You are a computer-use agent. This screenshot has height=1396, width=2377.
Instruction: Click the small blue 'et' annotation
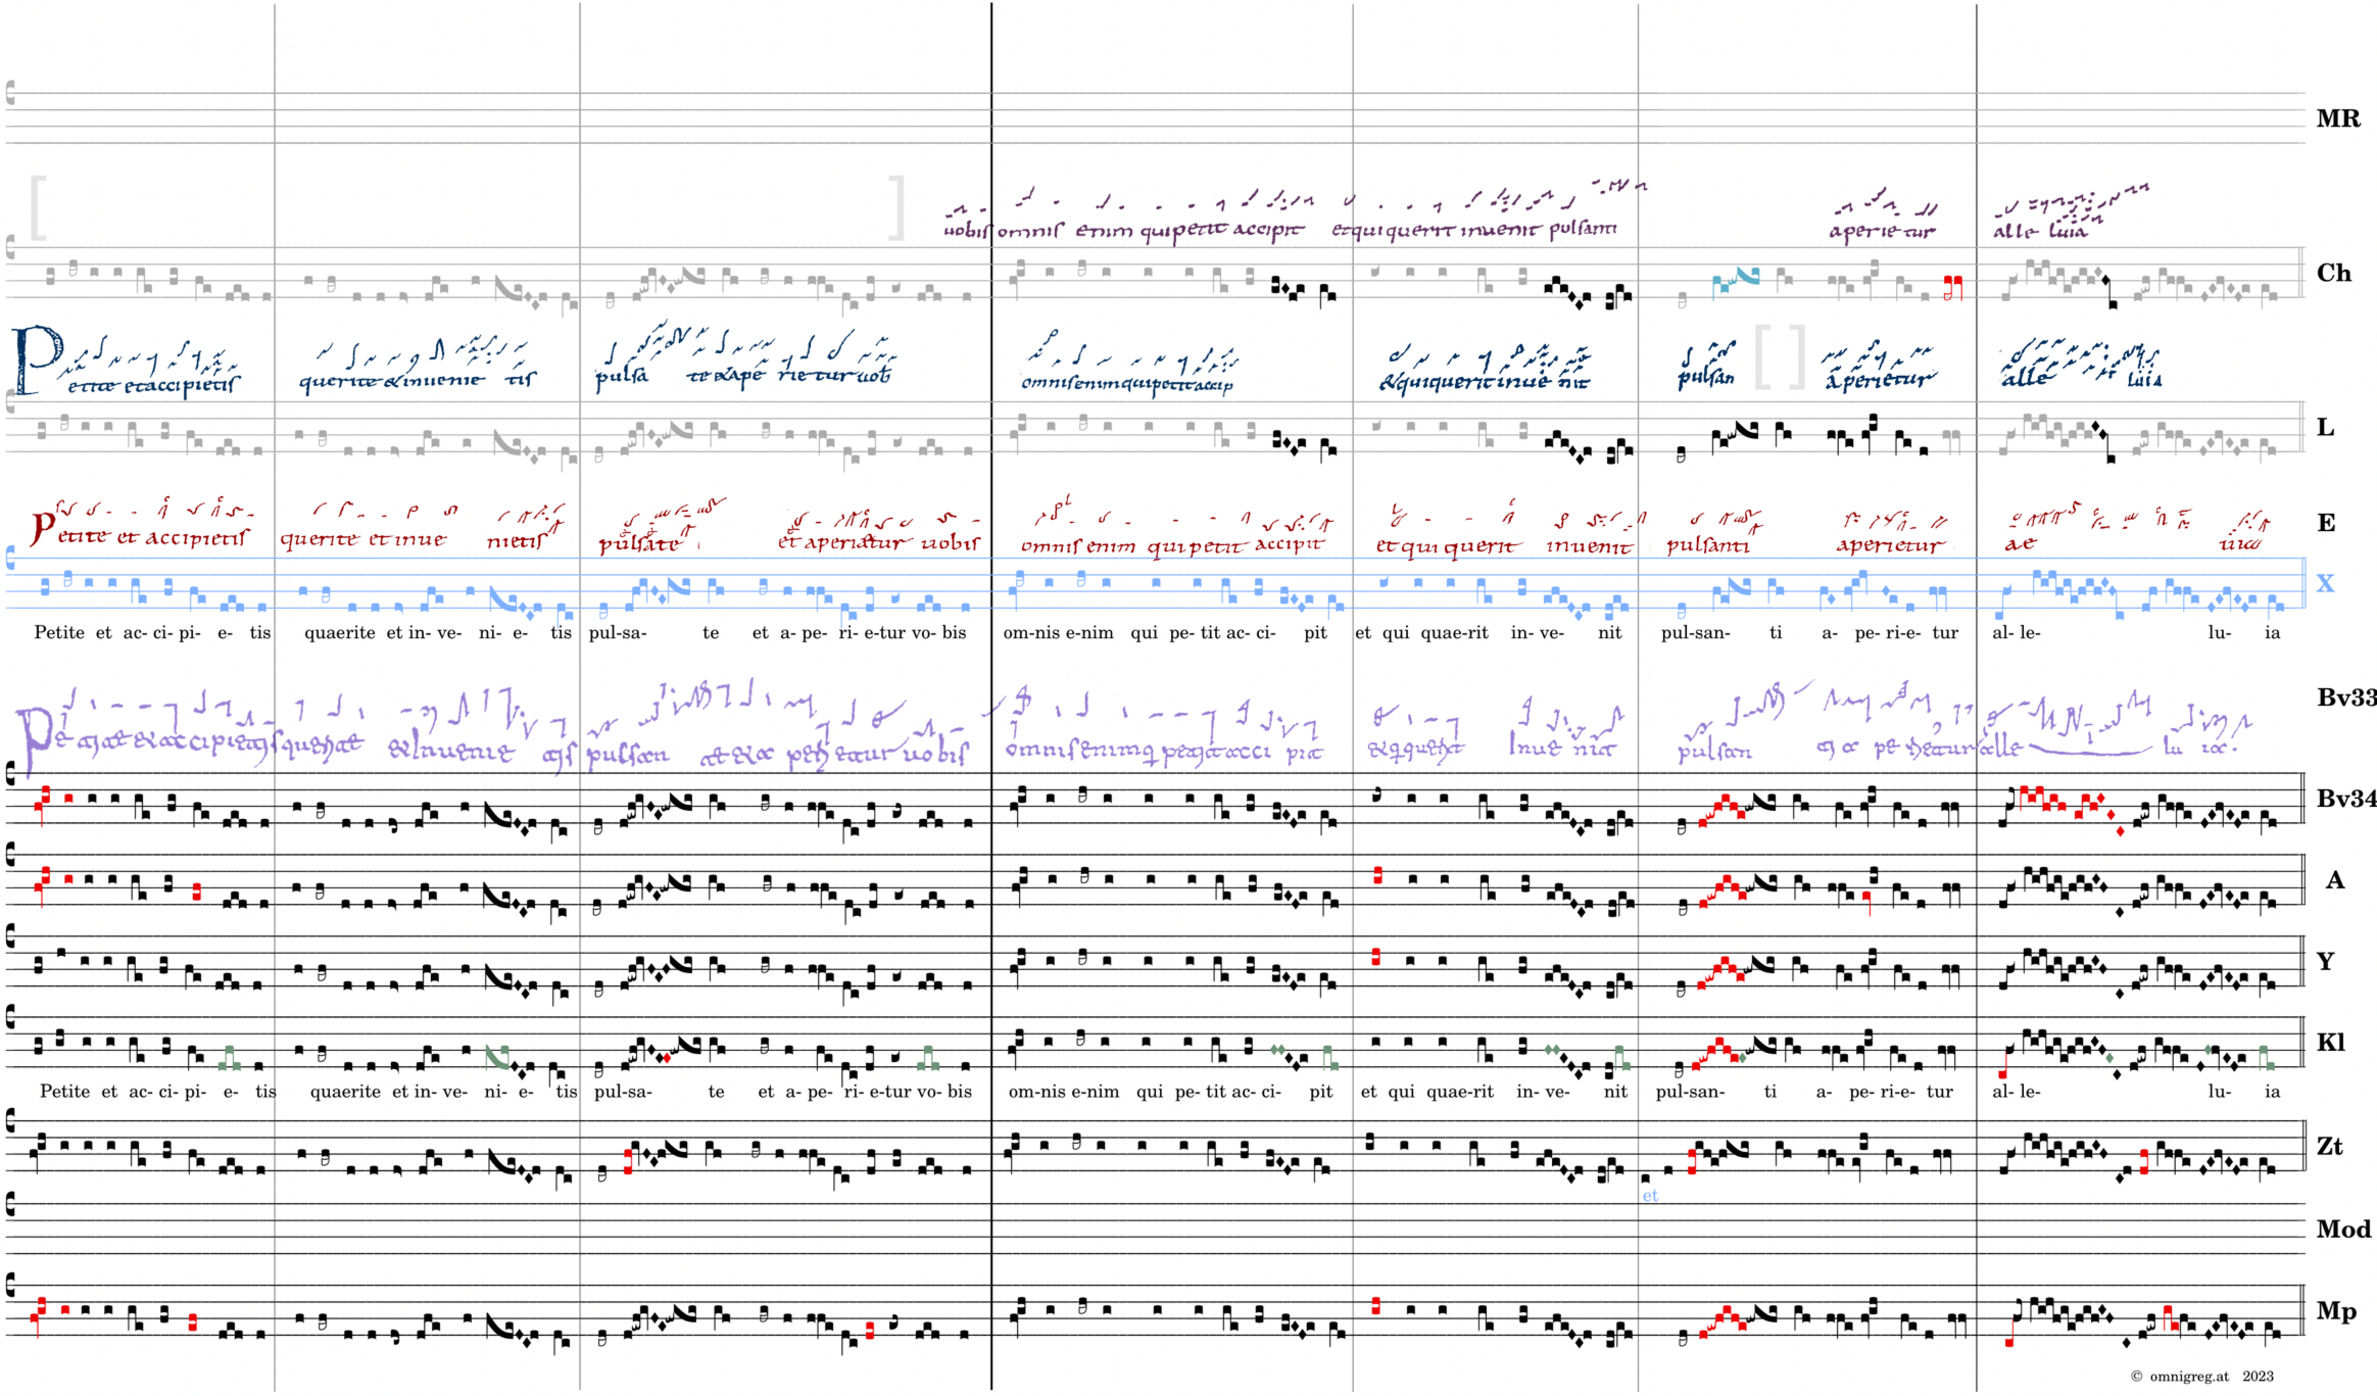[x=1649, y=1195]
